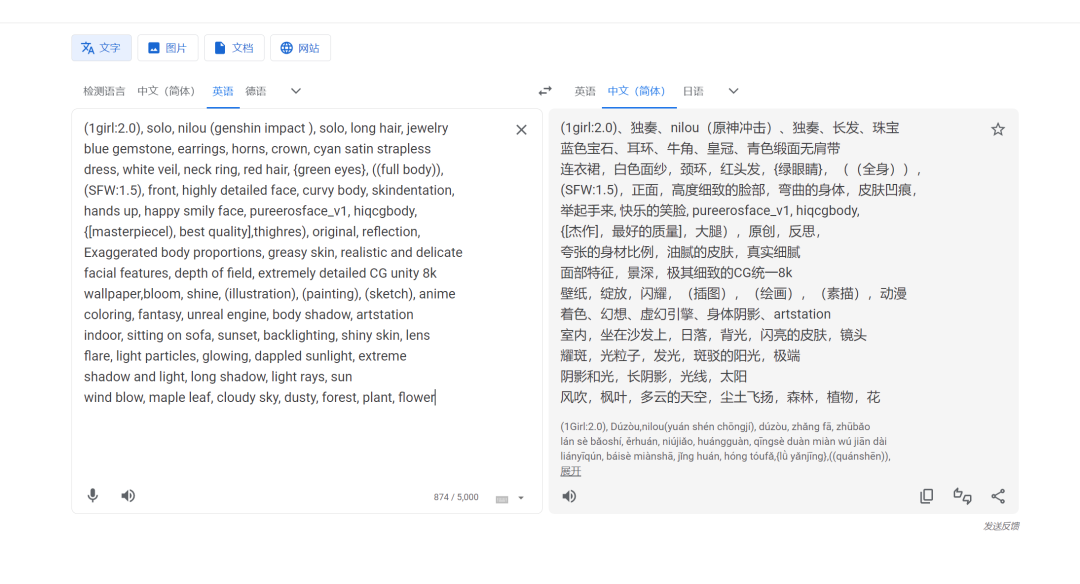Open input tools dropdown arrow

tap(521, 498)
